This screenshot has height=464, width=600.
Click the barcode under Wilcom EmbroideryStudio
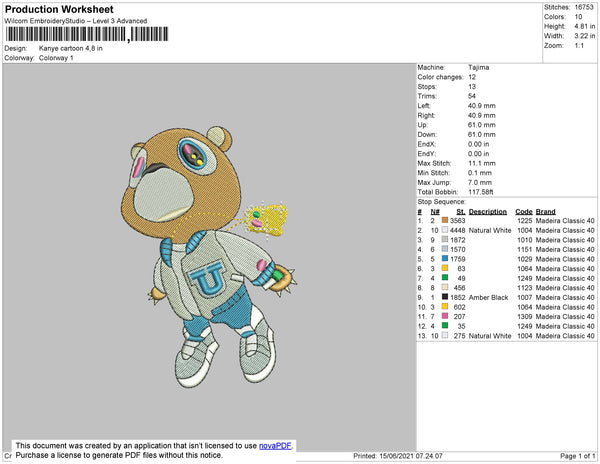(86, 34)
